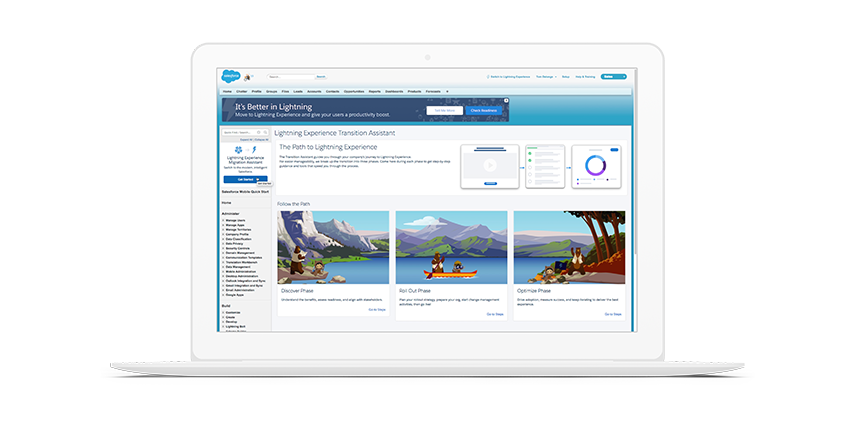Click the donut chart illustration card

click(x=596, y=167)
